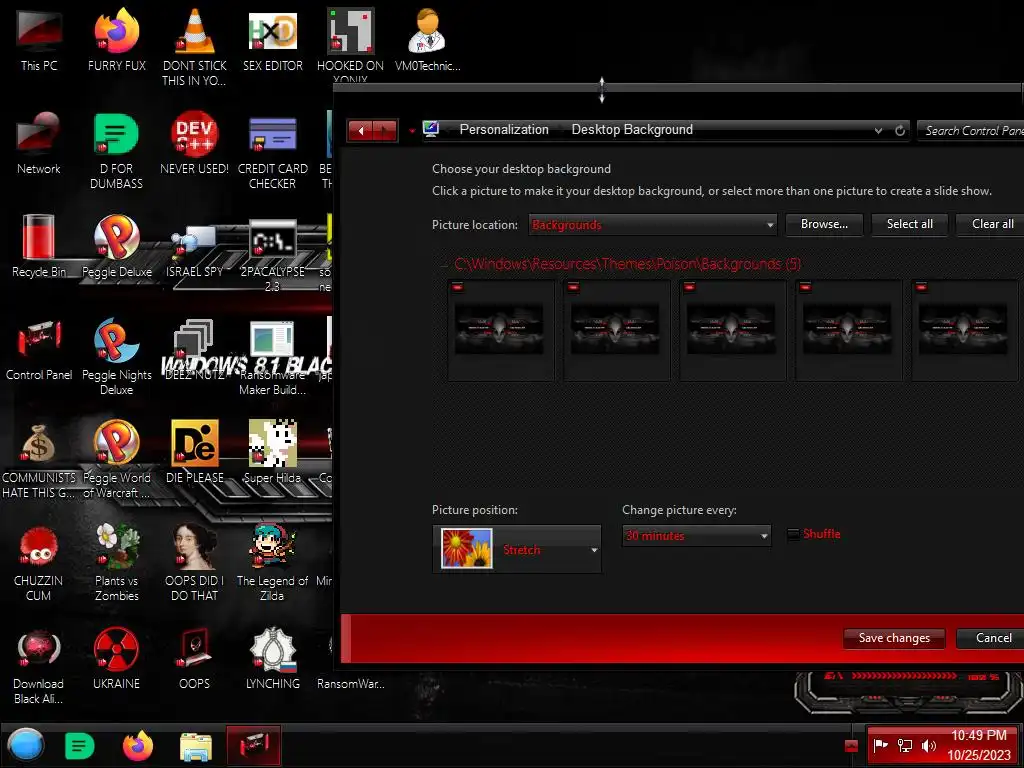1024x768 pixels.
Task: Click Select all button
Action: [x=909, y=224]
